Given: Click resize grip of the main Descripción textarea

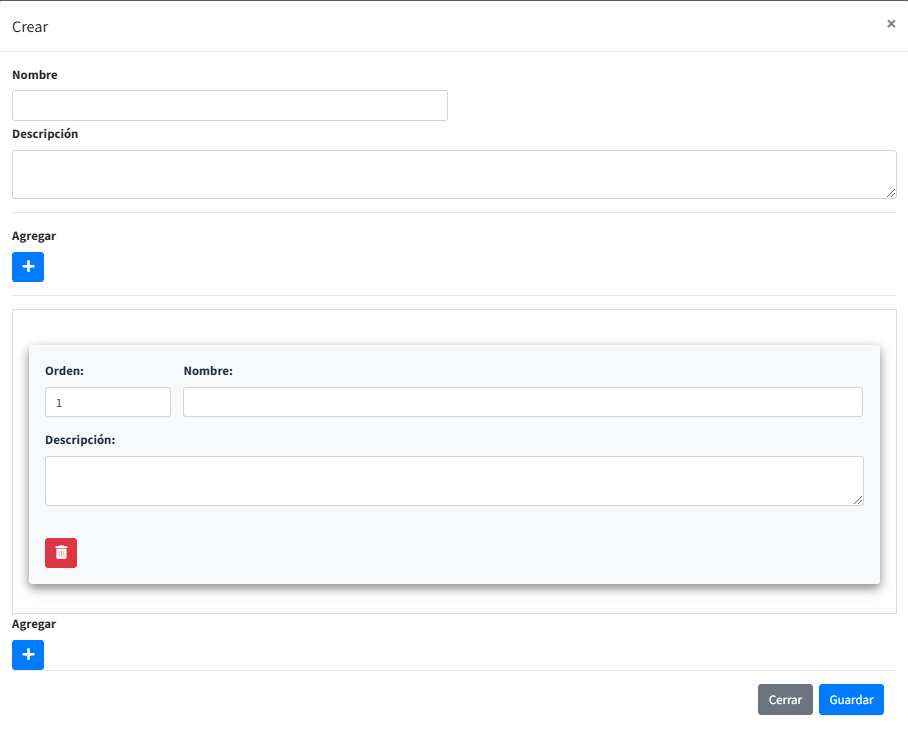Looking at the screenshot, I should click(x=890, y=193).
